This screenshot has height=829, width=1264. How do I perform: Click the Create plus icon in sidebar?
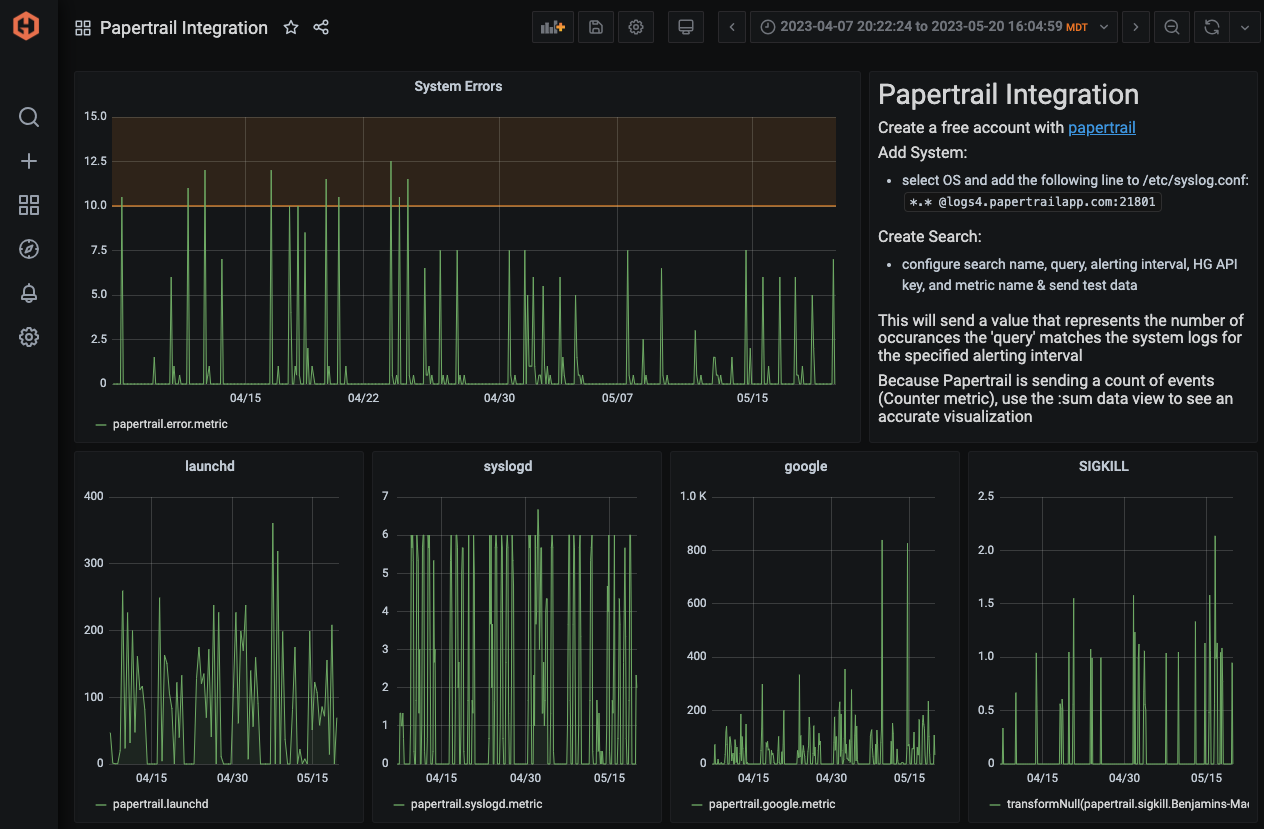[x=29, y=161]
